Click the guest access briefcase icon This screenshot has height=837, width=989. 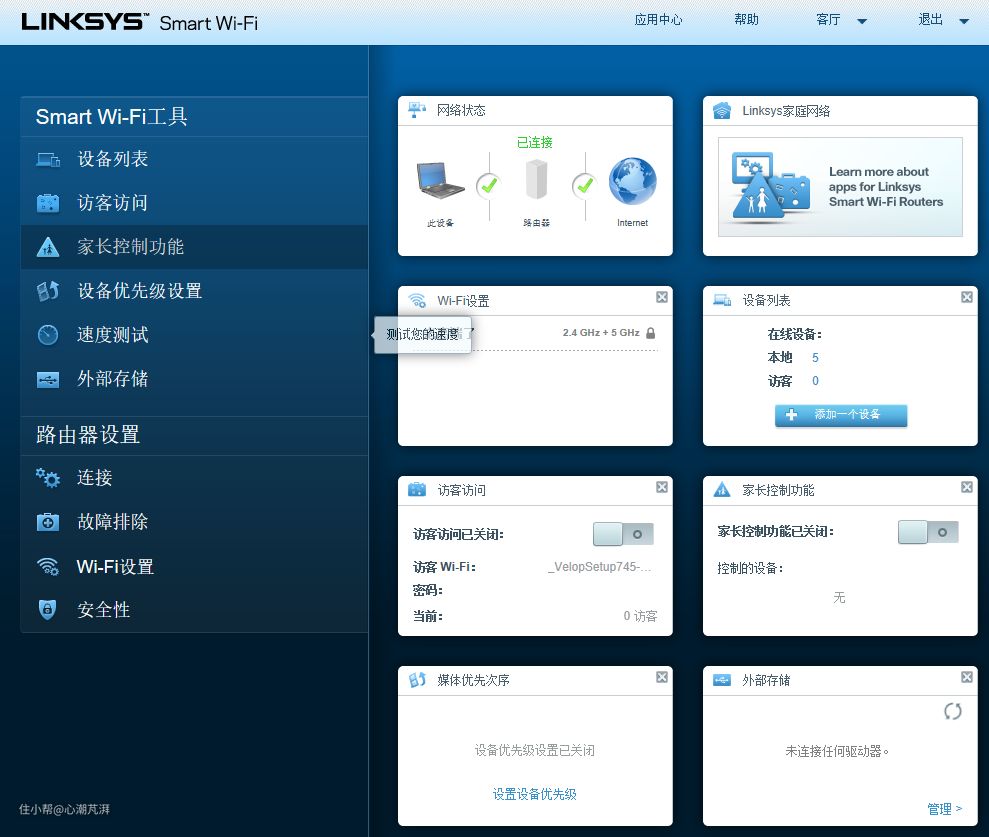pos(48,203)
